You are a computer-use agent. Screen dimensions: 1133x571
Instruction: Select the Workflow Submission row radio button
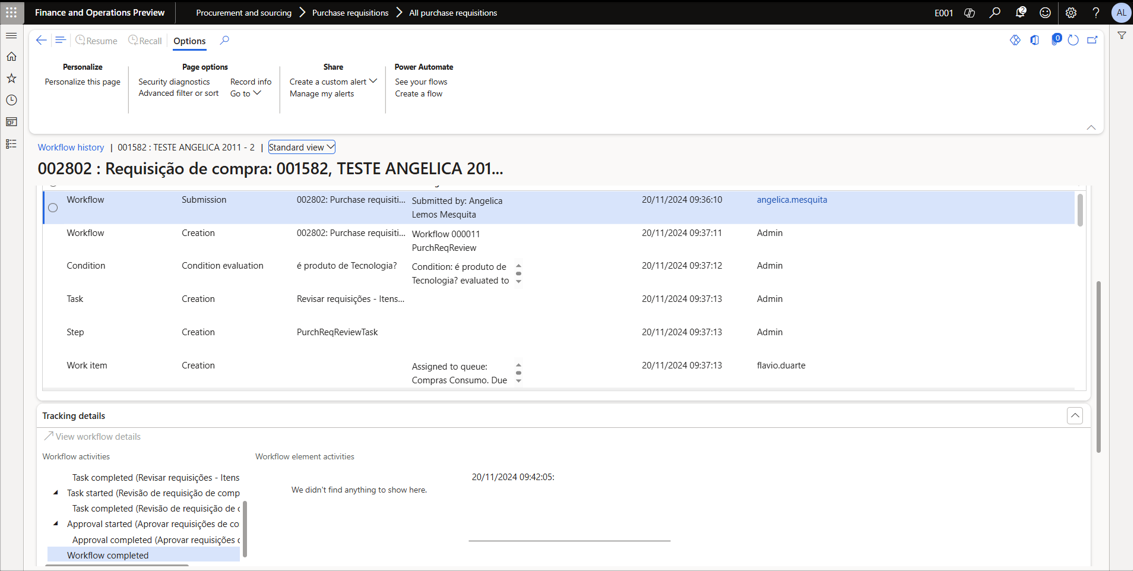[x=53, y=208]
